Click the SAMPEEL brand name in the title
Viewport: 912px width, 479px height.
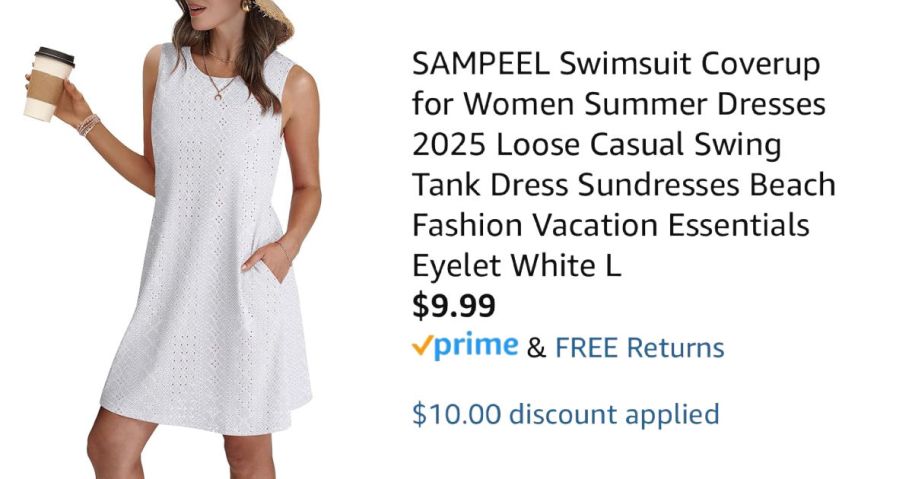click(481, 63)
